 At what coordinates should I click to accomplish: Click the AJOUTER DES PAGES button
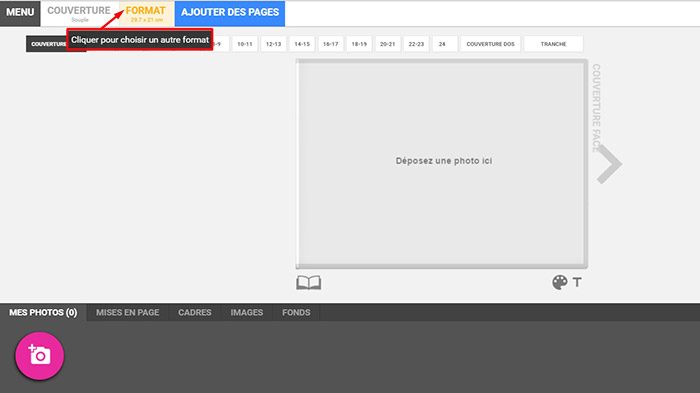[230, 13]
